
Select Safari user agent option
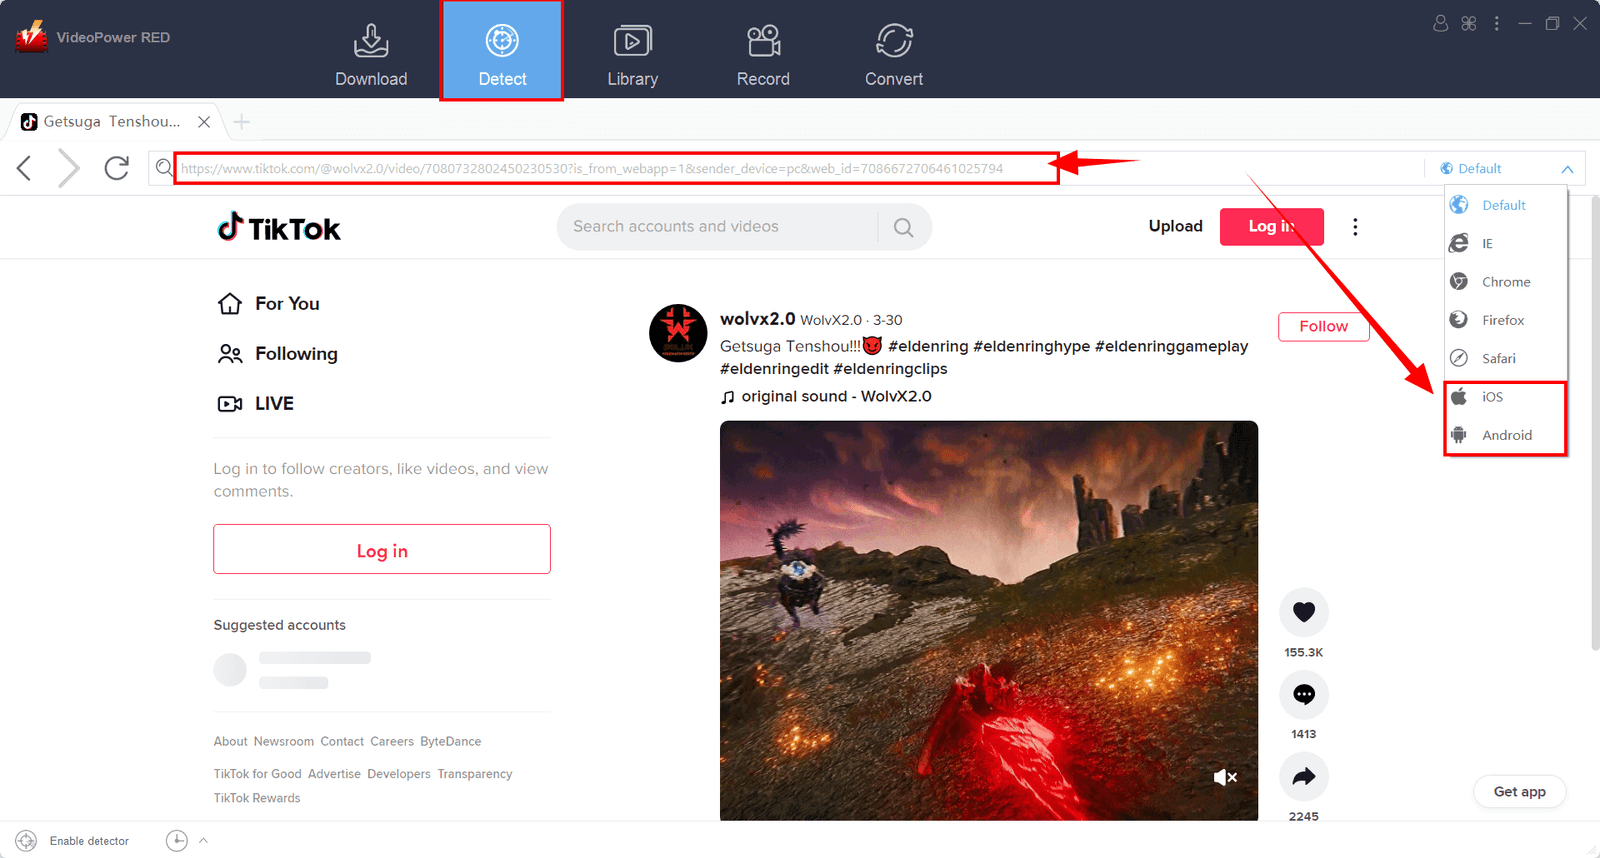click(x=1504, y=358)
